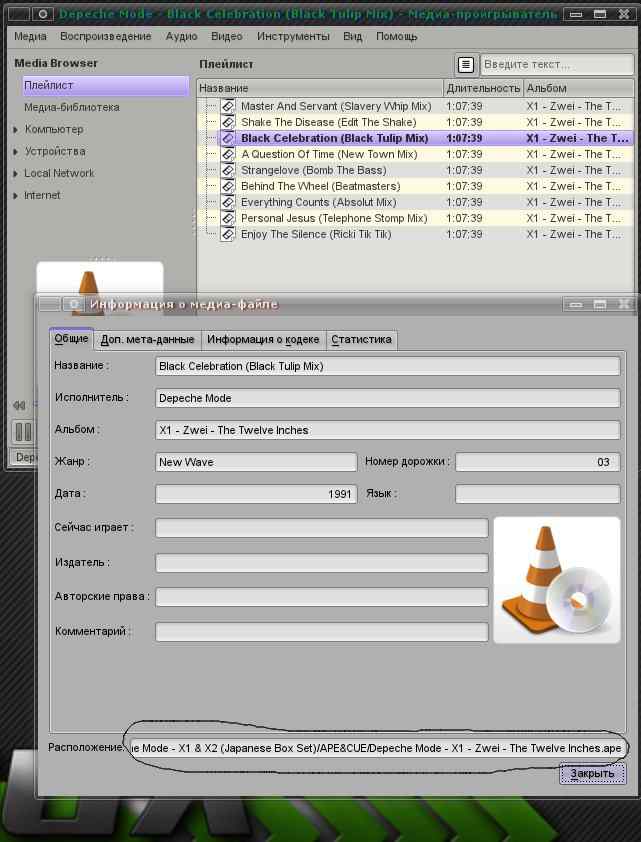This screenshot has width=641, height=842.
Task: Select Медиа-библиотека in Media Browser
Action: tap(72, 107)
